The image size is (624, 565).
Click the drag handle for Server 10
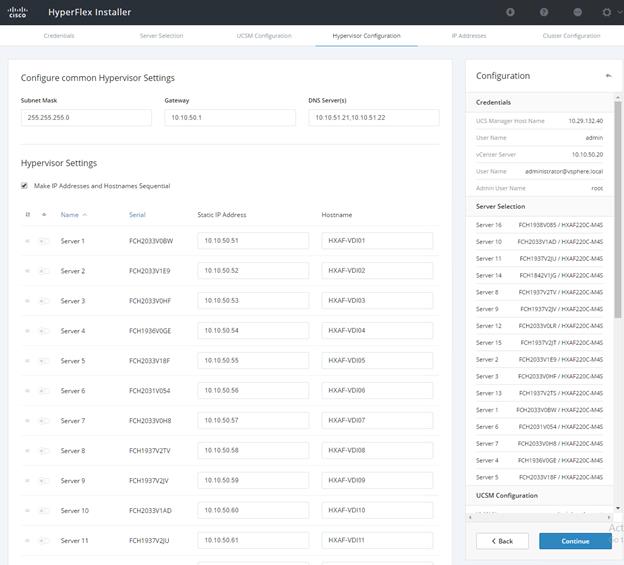(x=27, y=510)
